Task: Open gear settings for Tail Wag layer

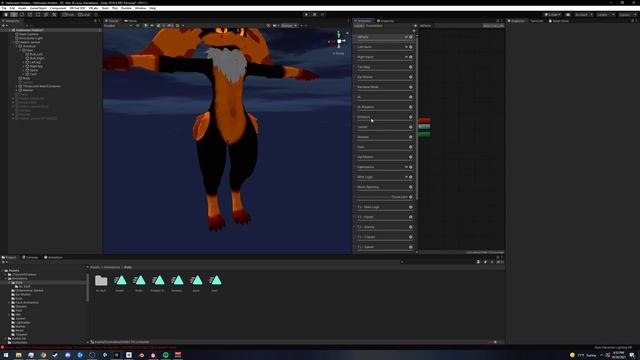Action: pos(411,67)
